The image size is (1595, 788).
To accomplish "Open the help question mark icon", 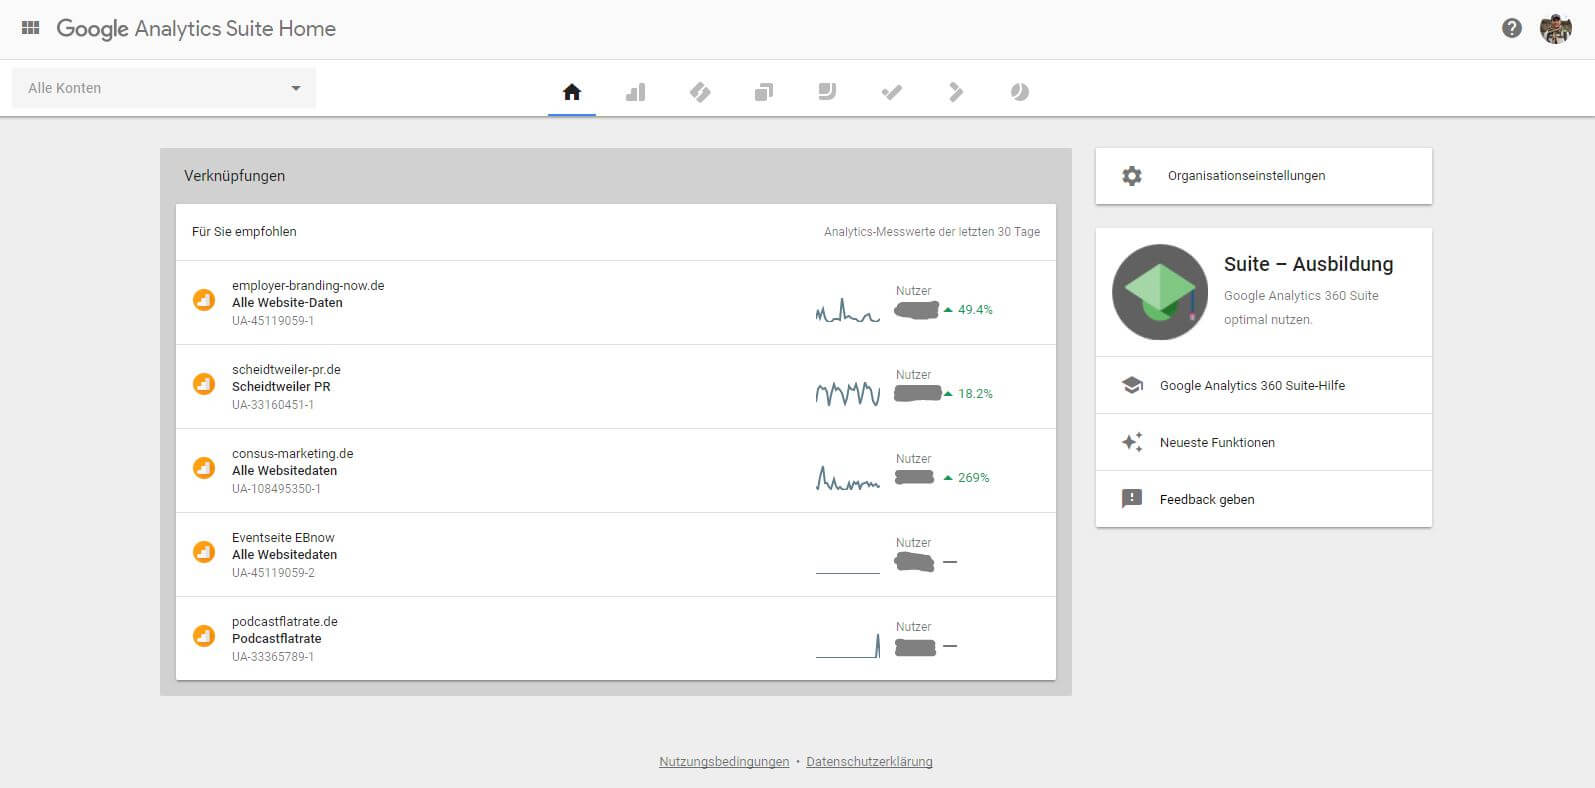I will coord(1512,28).
